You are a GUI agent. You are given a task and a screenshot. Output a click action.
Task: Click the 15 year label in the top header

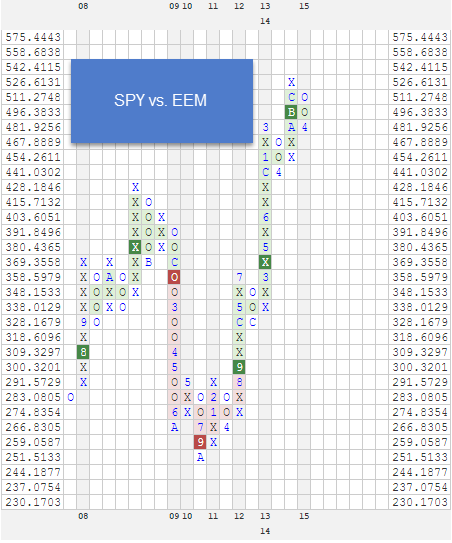(x=304, y=6)
